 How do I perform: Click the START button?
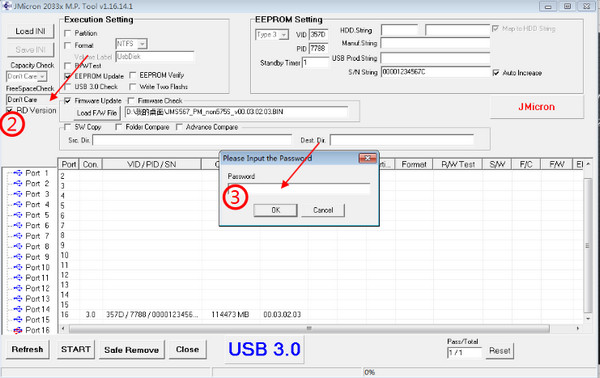click(76, 349)
